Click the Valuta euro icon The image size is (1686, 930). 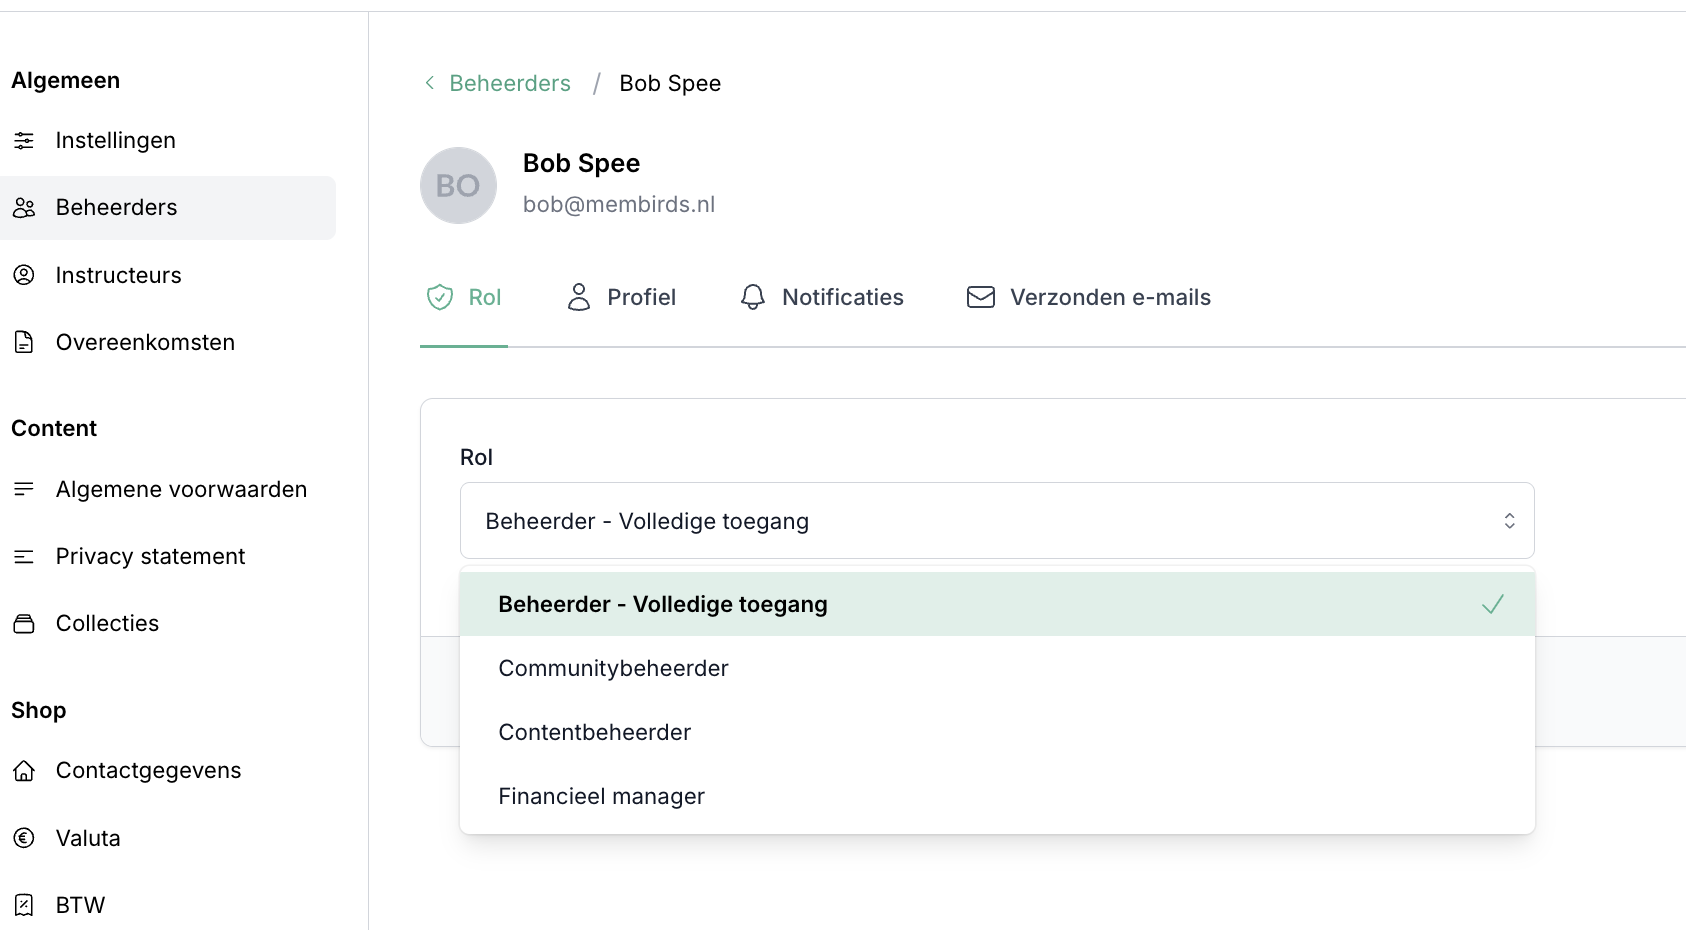[x=24, y=838]
